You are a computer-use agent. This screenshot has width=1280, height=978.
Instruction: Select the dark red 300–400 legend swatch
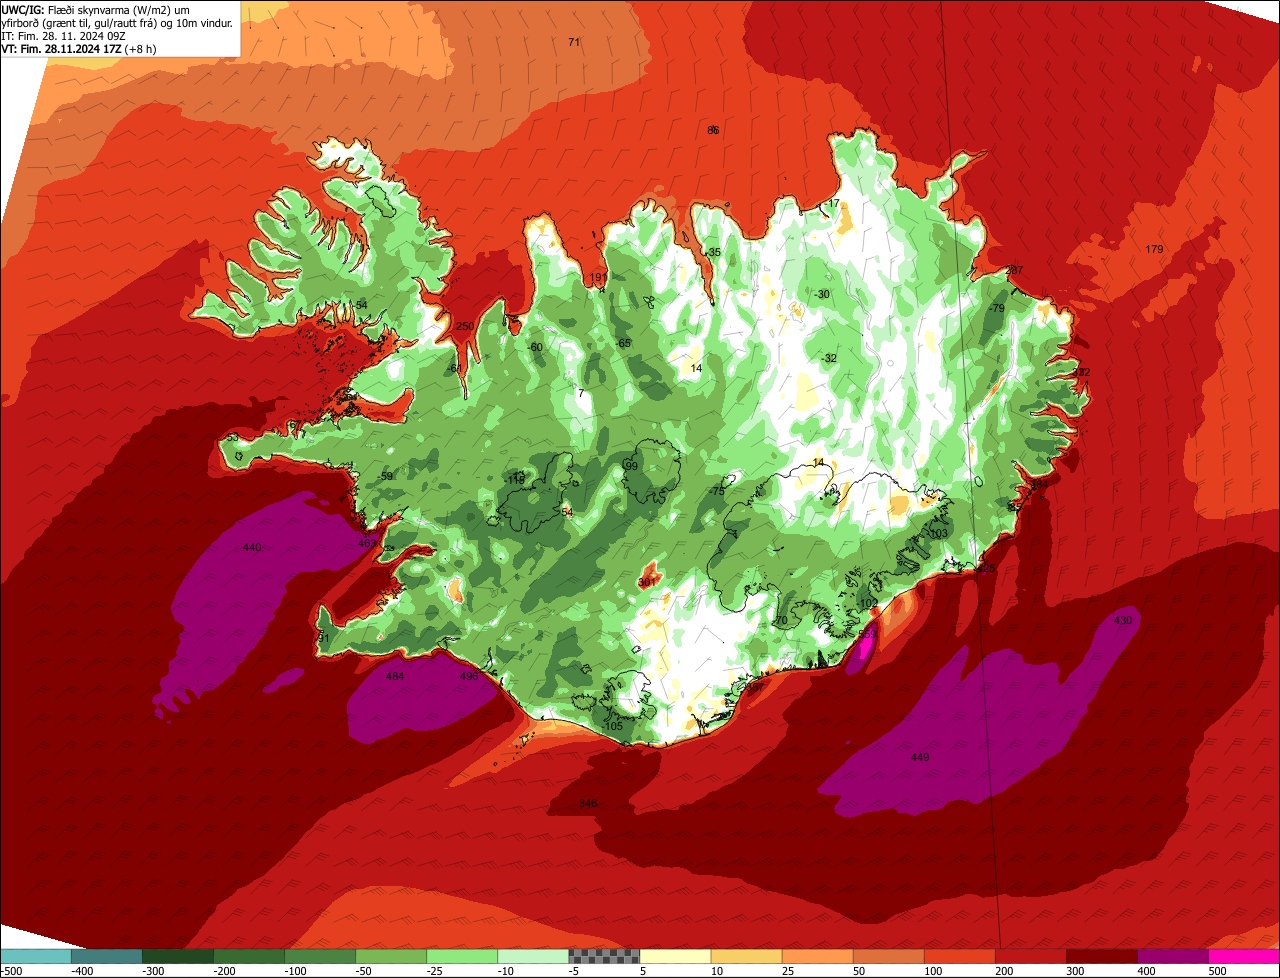click(1102, 956)
